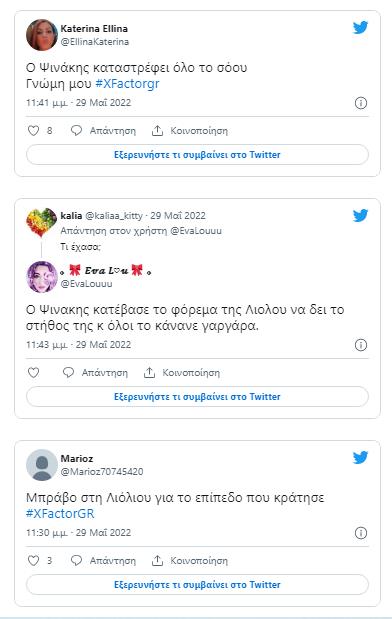This screenshot has width=392, height=619.
Task: Like Katerina Ellina's tweet with the heart
Action: 34,131
